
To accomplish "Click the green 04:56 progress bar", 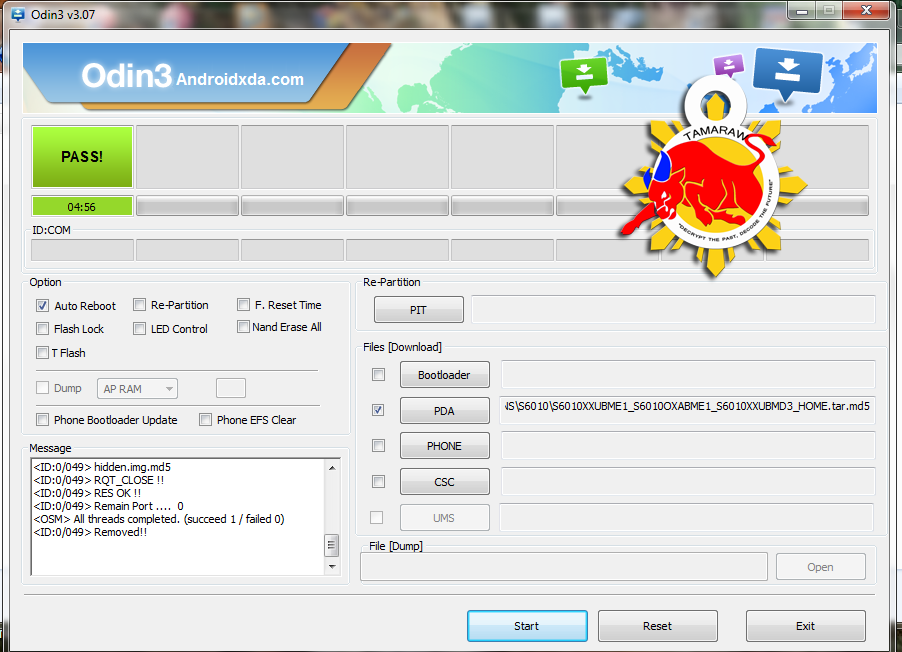I will tap(82, 206).
